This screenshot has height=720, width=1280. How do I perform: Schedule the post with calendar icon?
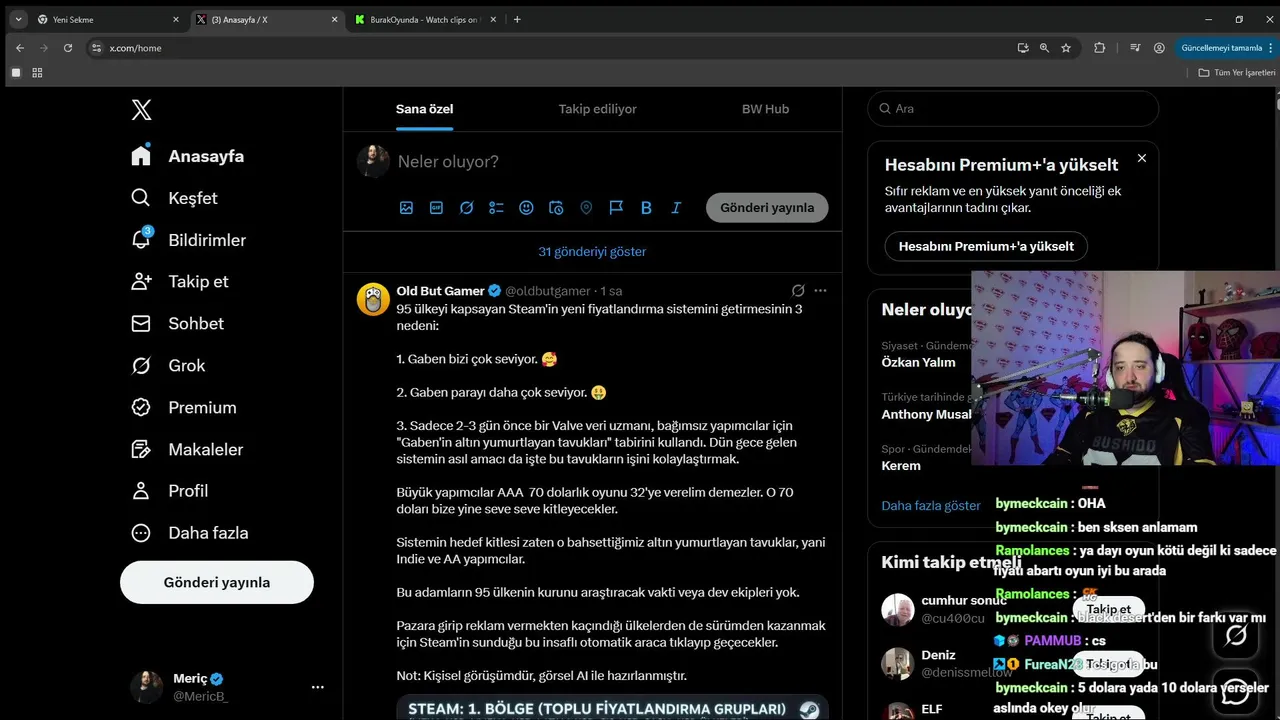point(556,208)
